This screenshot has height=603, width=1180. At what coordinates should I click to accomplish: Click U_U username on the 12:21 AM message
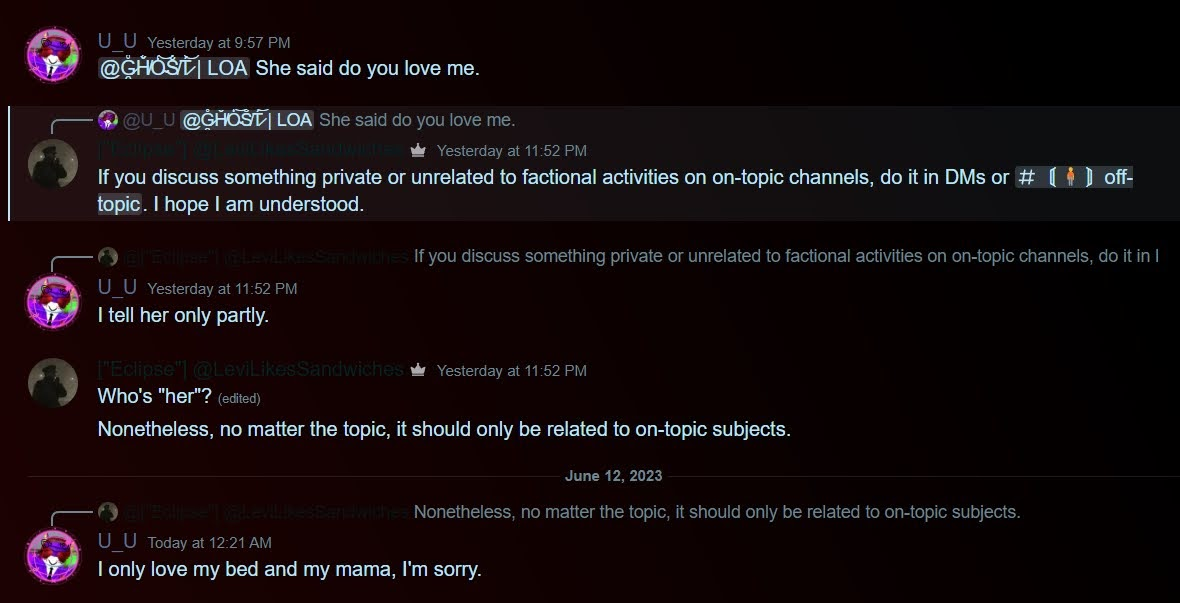point(117,541)
